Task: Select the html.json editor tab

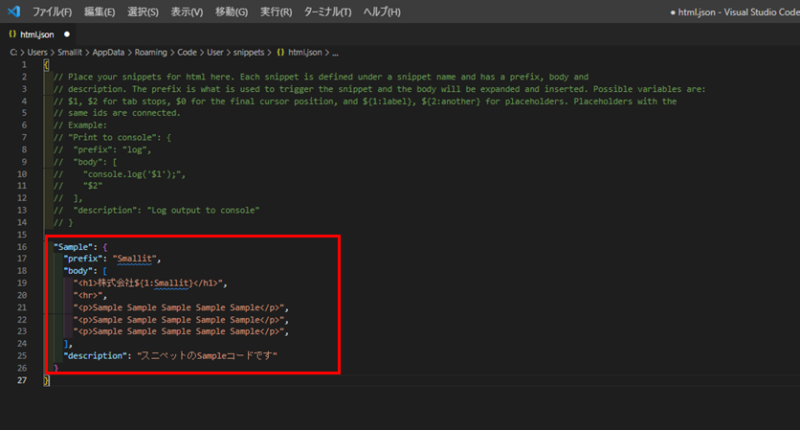Action: tap(38, 34)
